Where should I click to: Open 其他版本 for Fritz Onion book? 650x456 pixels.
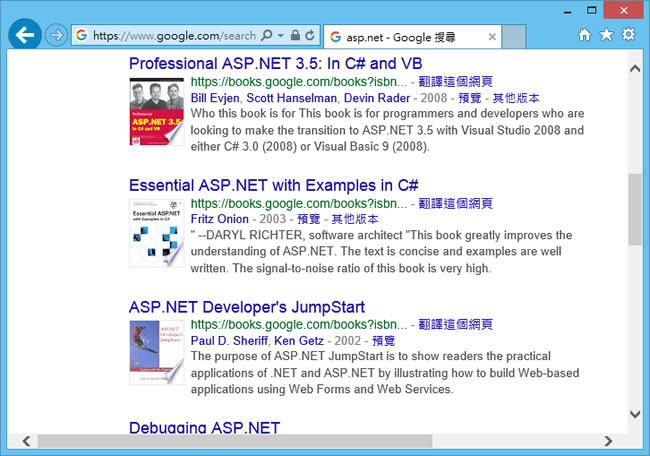[355, 219]
